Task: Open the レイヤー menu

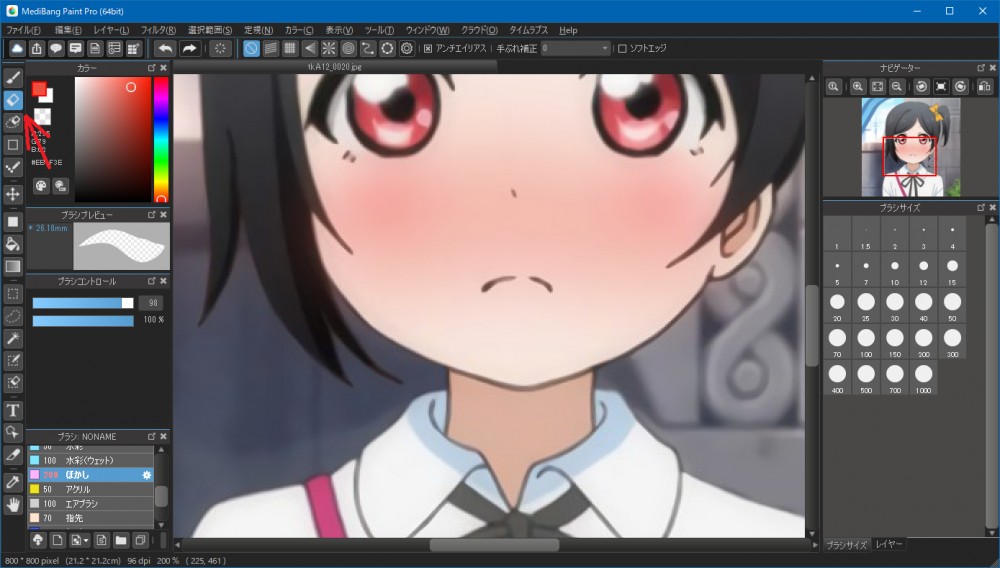Action: pos(111,30)
